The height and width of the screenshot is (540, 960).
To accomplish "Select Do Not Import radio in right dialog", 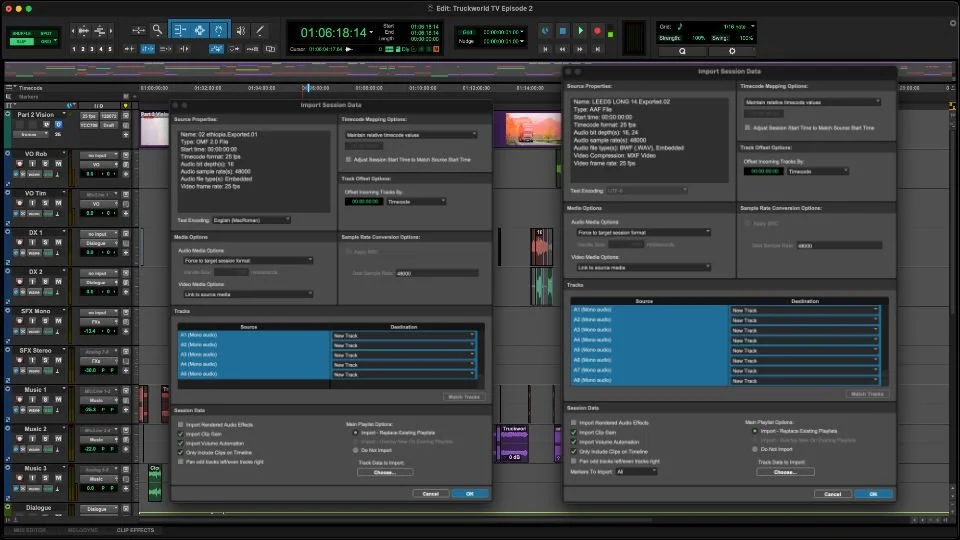I will (x=755, y=449).
